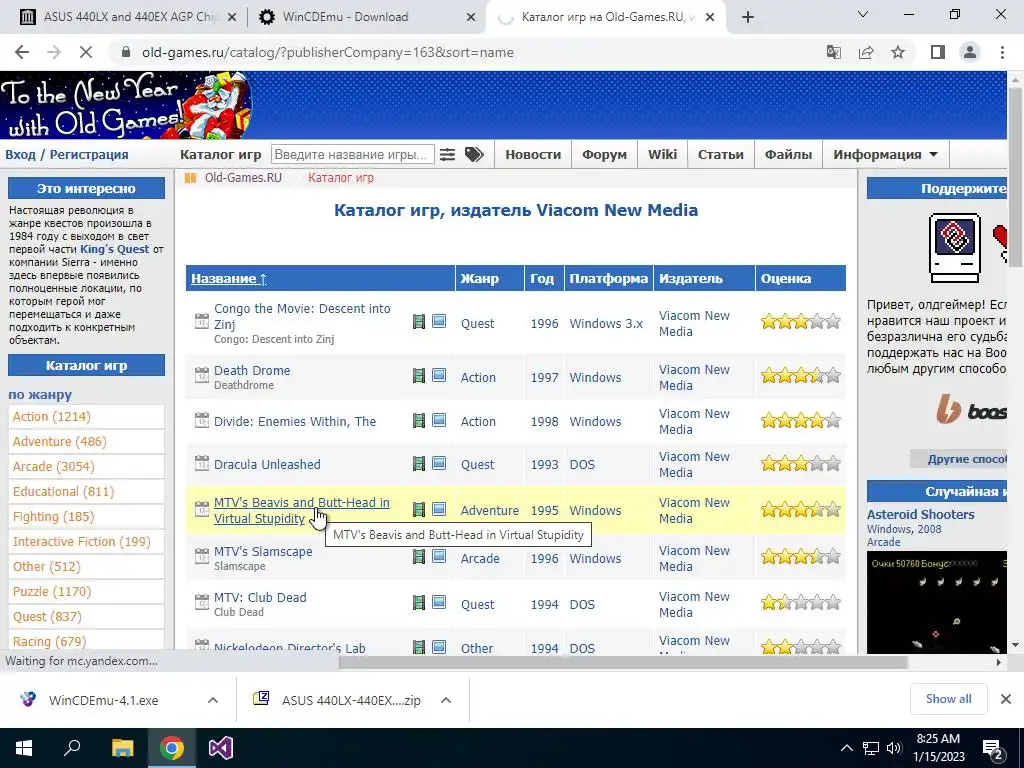Expand ASUS 440LX zip download options arrow

(x=446, y=700)
